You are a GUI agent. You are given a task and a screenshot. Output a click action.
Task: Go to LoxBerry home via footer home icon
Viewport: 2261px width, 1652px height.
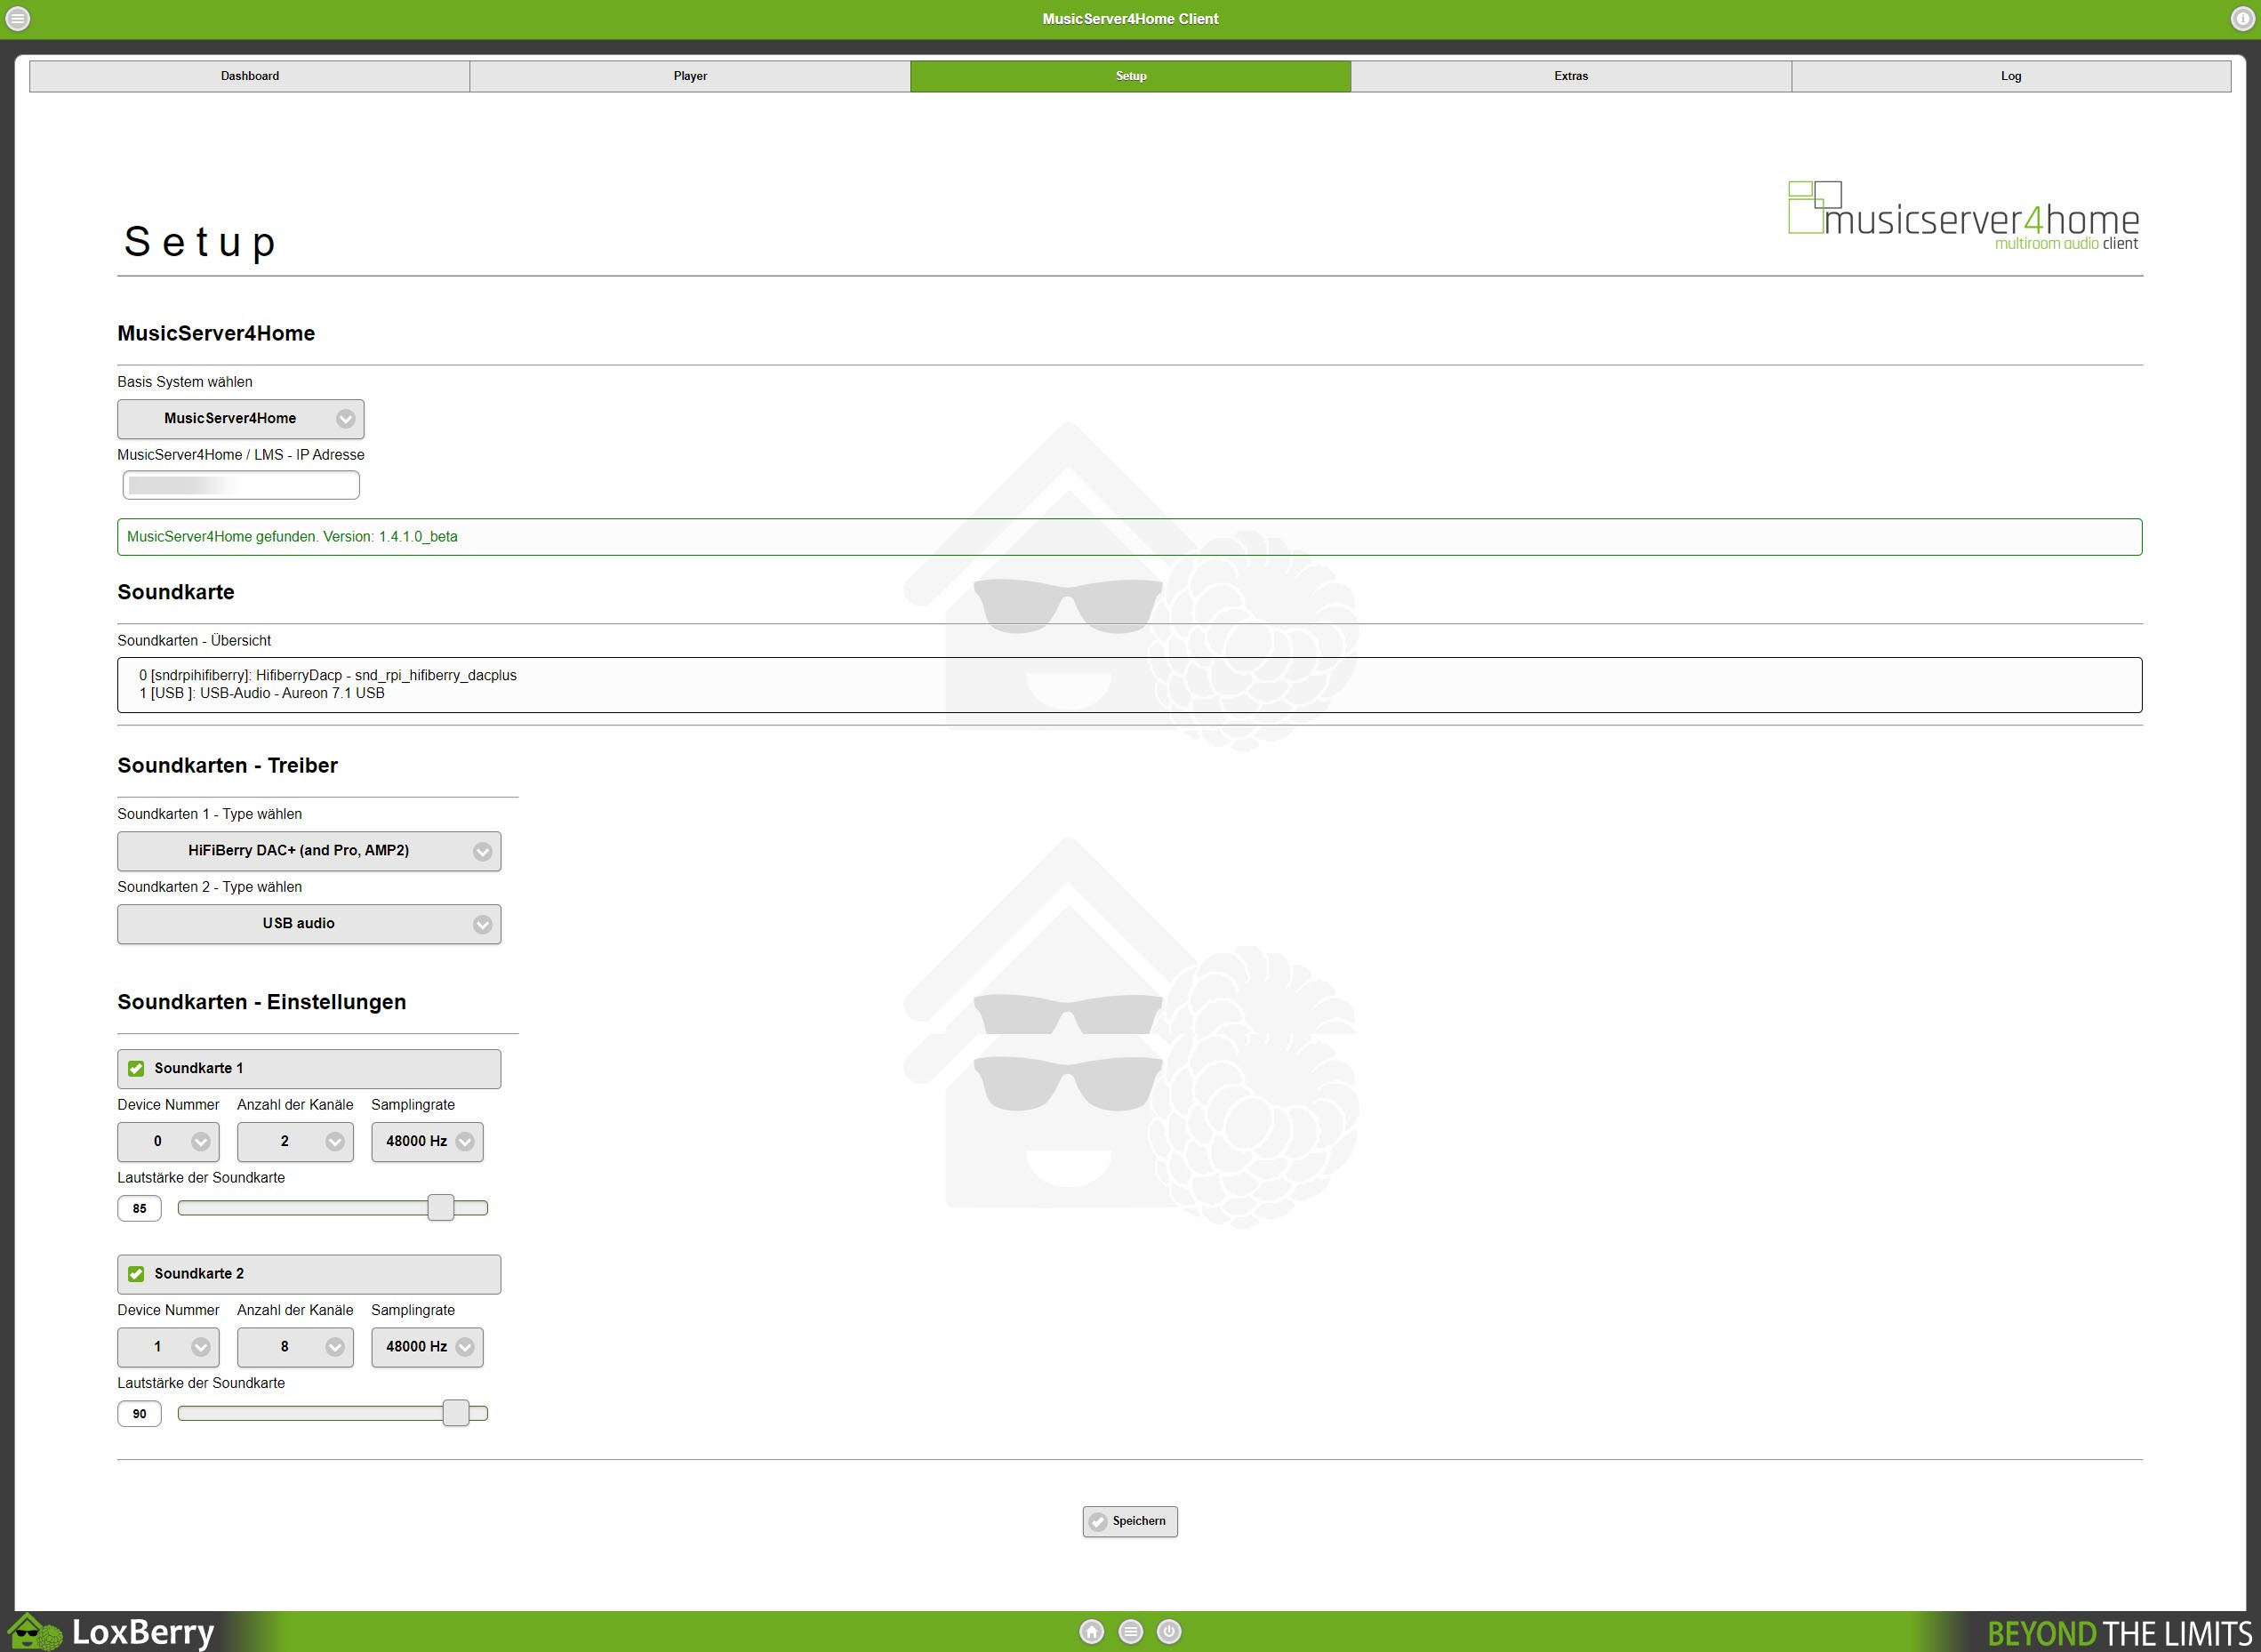click(x=1092, y=1632)
